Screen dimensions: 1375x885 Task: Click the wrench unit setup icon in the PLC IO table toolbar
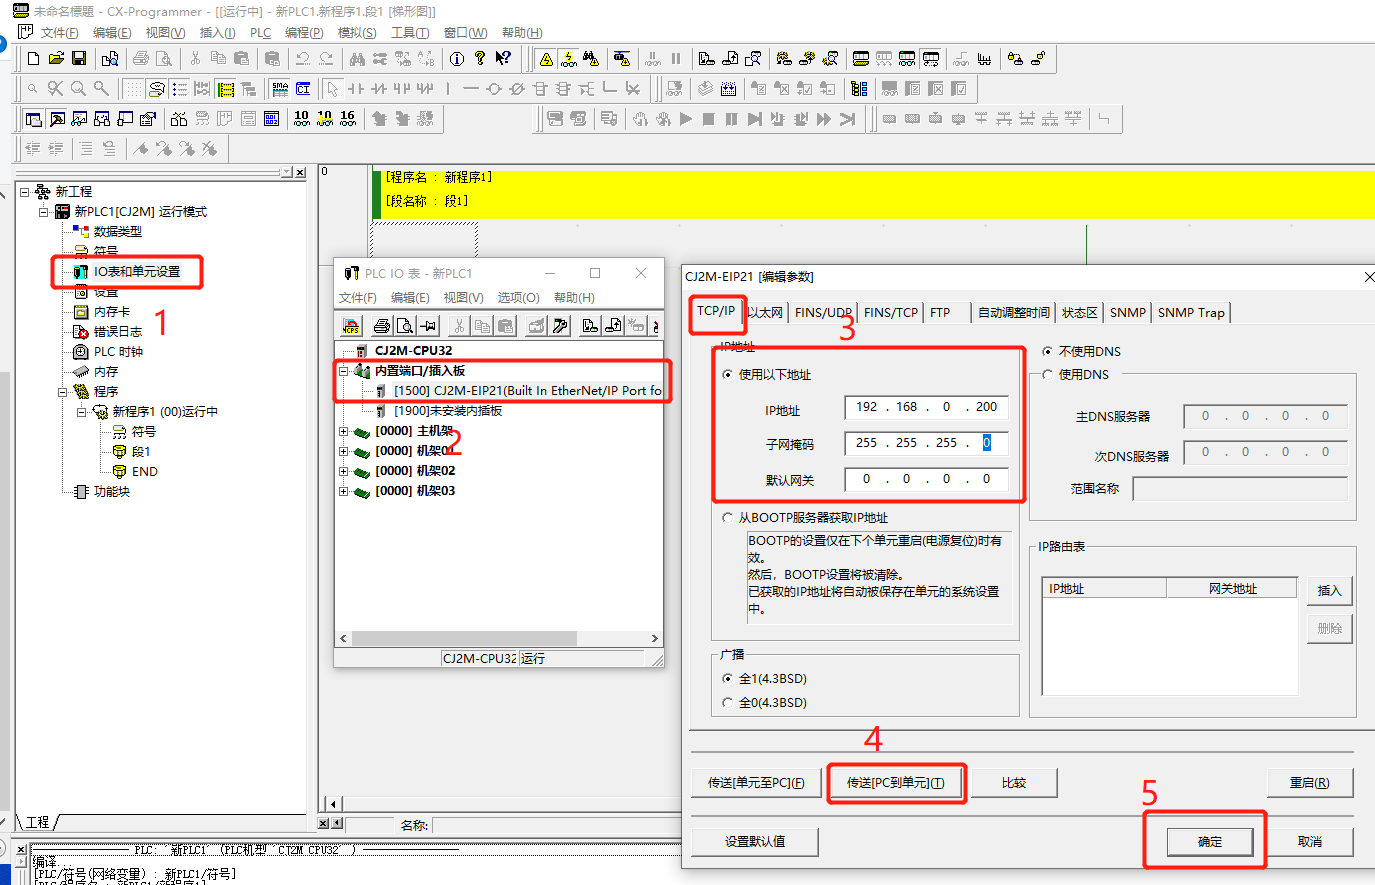pos(560,326)
